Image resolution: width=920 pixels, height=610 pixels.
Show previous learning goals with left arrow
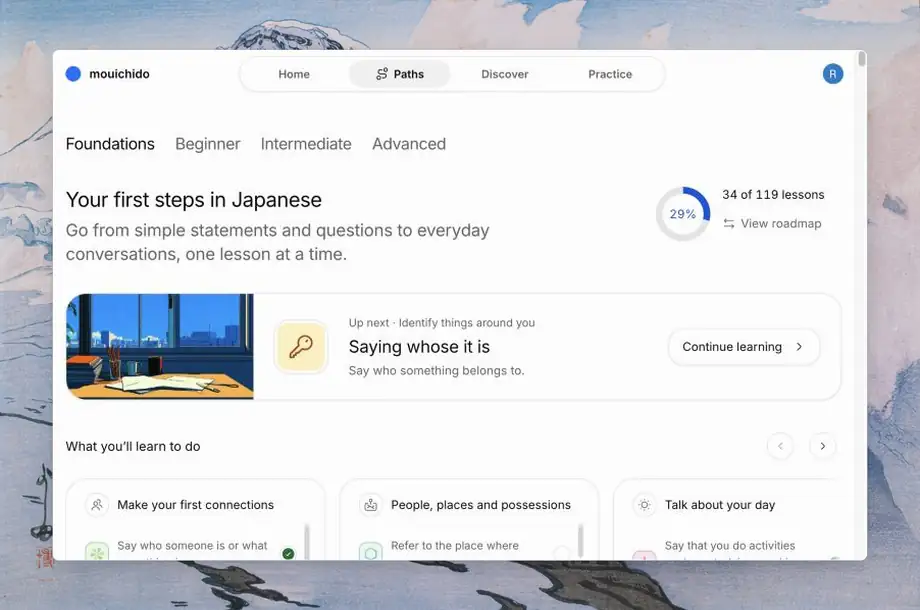(x=780, y=446)
